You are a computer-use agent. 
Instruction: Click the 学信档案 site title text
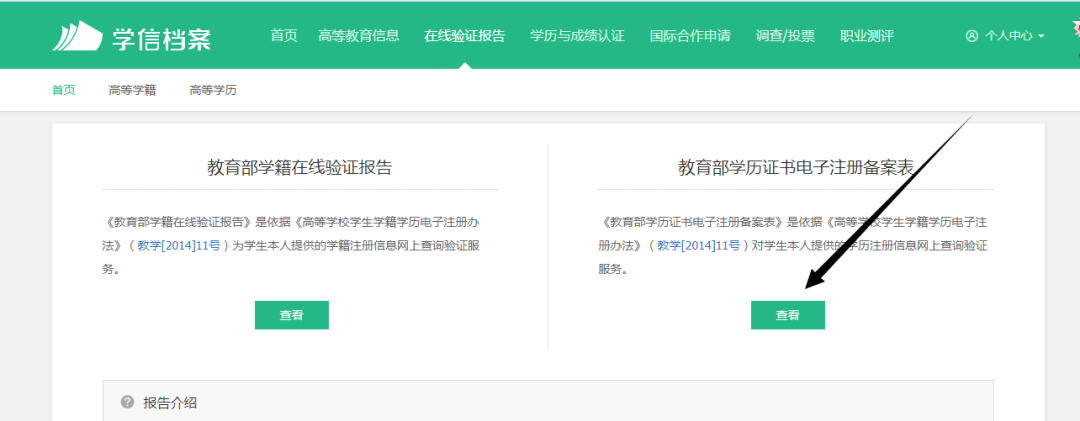pyautogui.click(x=162, y=38)
